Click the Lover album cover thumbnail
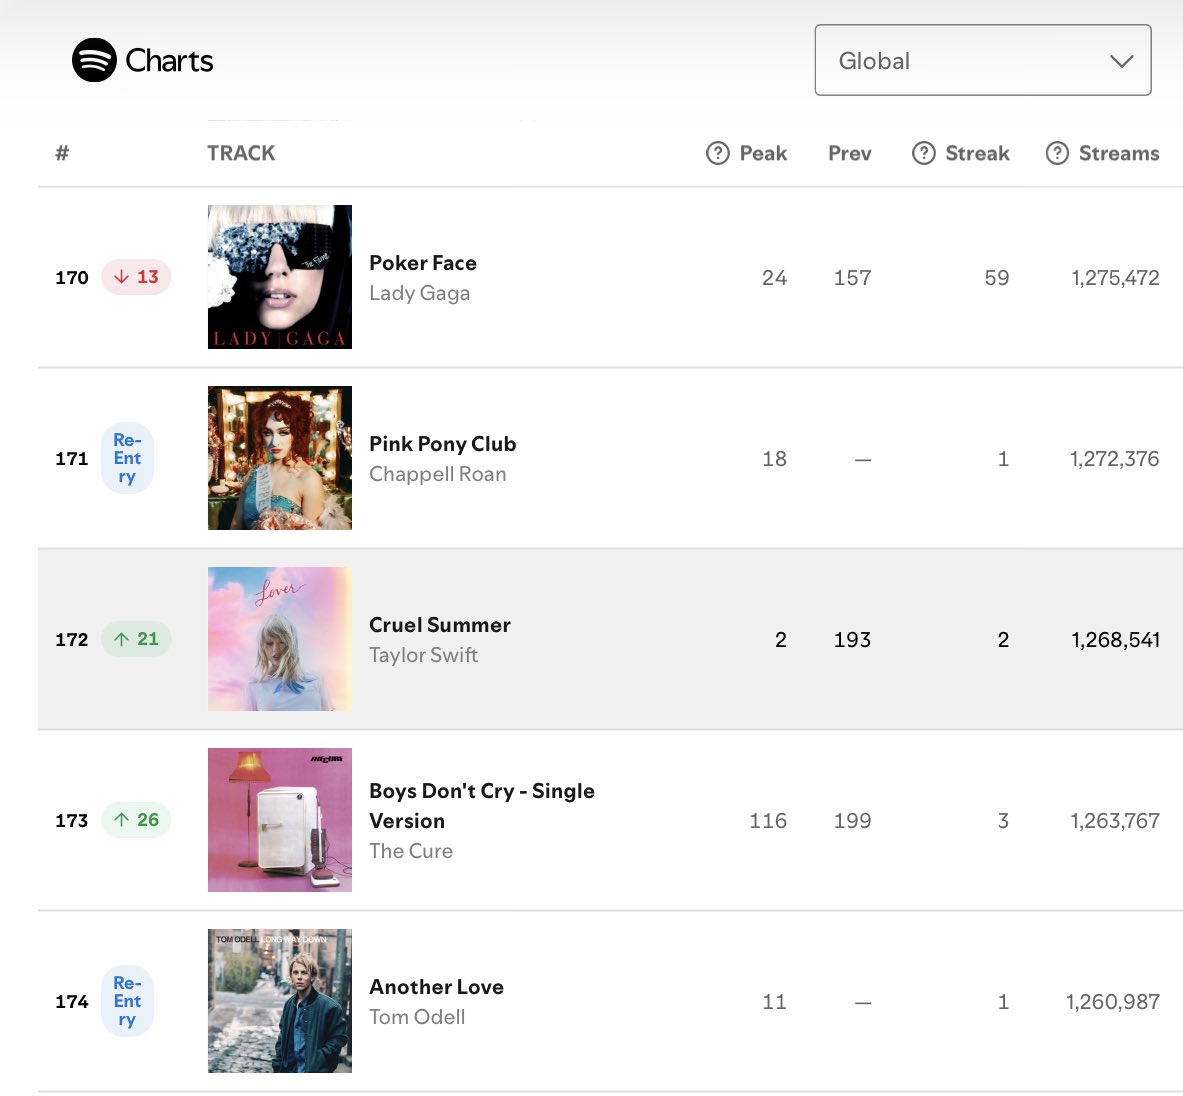Image resolution: width=1183 pixels, height=1096 pixels. click(280, 639)
